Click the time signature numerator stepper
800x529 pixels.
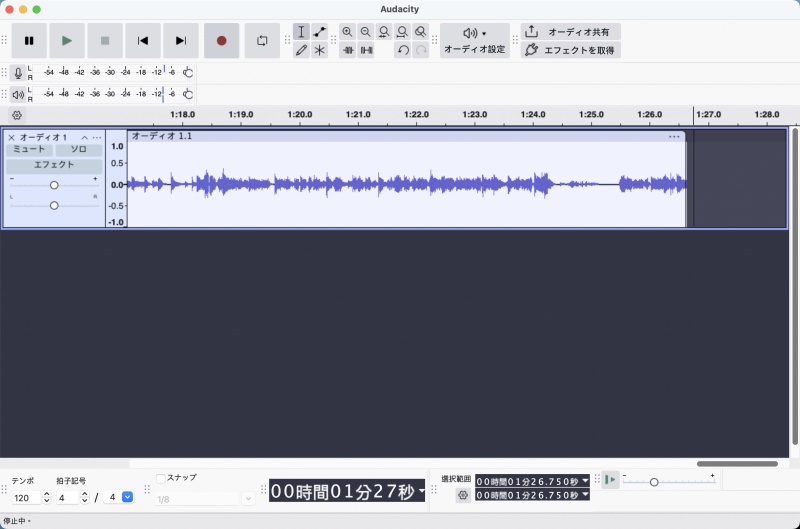[x=85, y=498]
